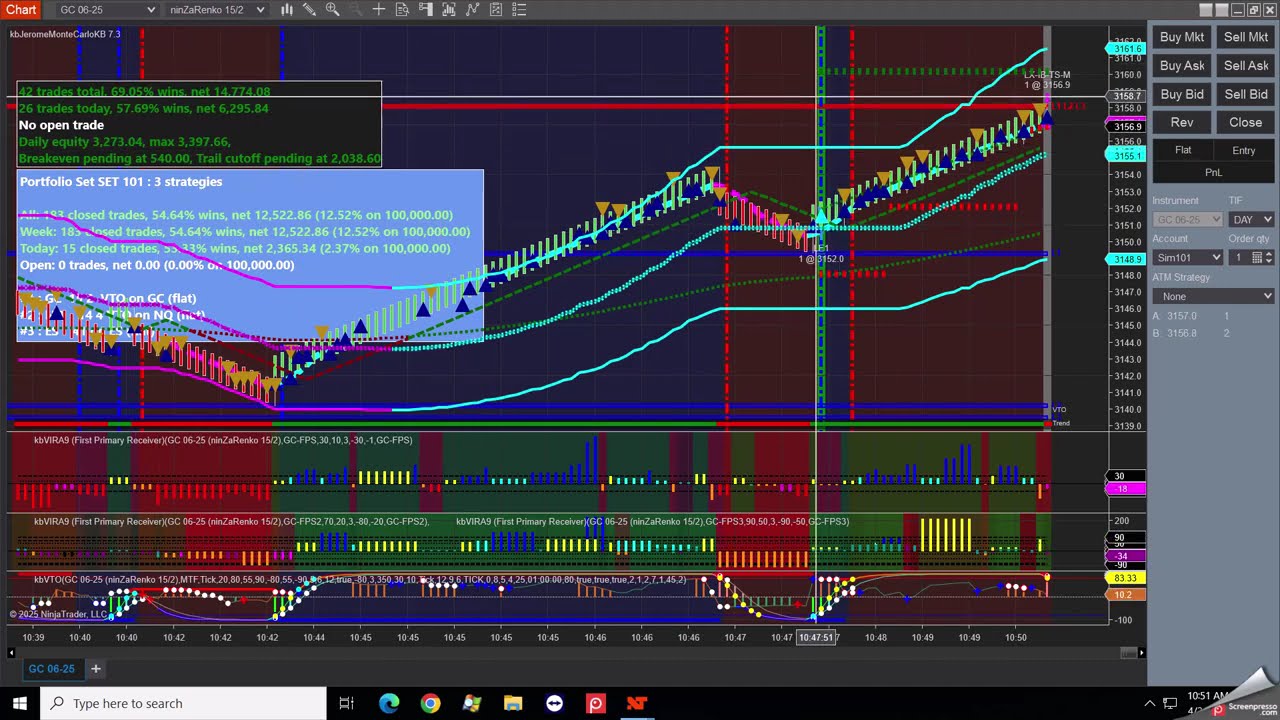
Task: Open Windows Start menu
Action: pos(20,703)
